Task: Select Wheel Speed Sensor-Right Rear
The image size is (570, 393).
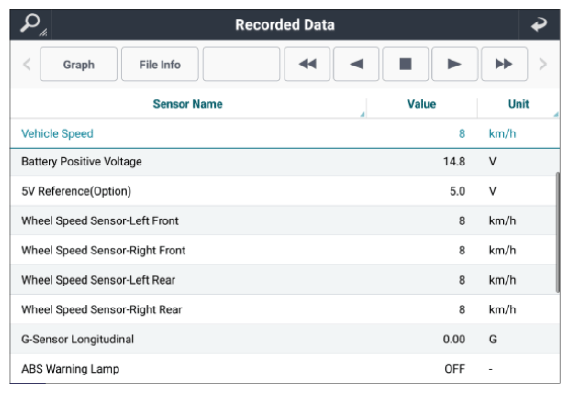Action: click(x=285, y=309)
